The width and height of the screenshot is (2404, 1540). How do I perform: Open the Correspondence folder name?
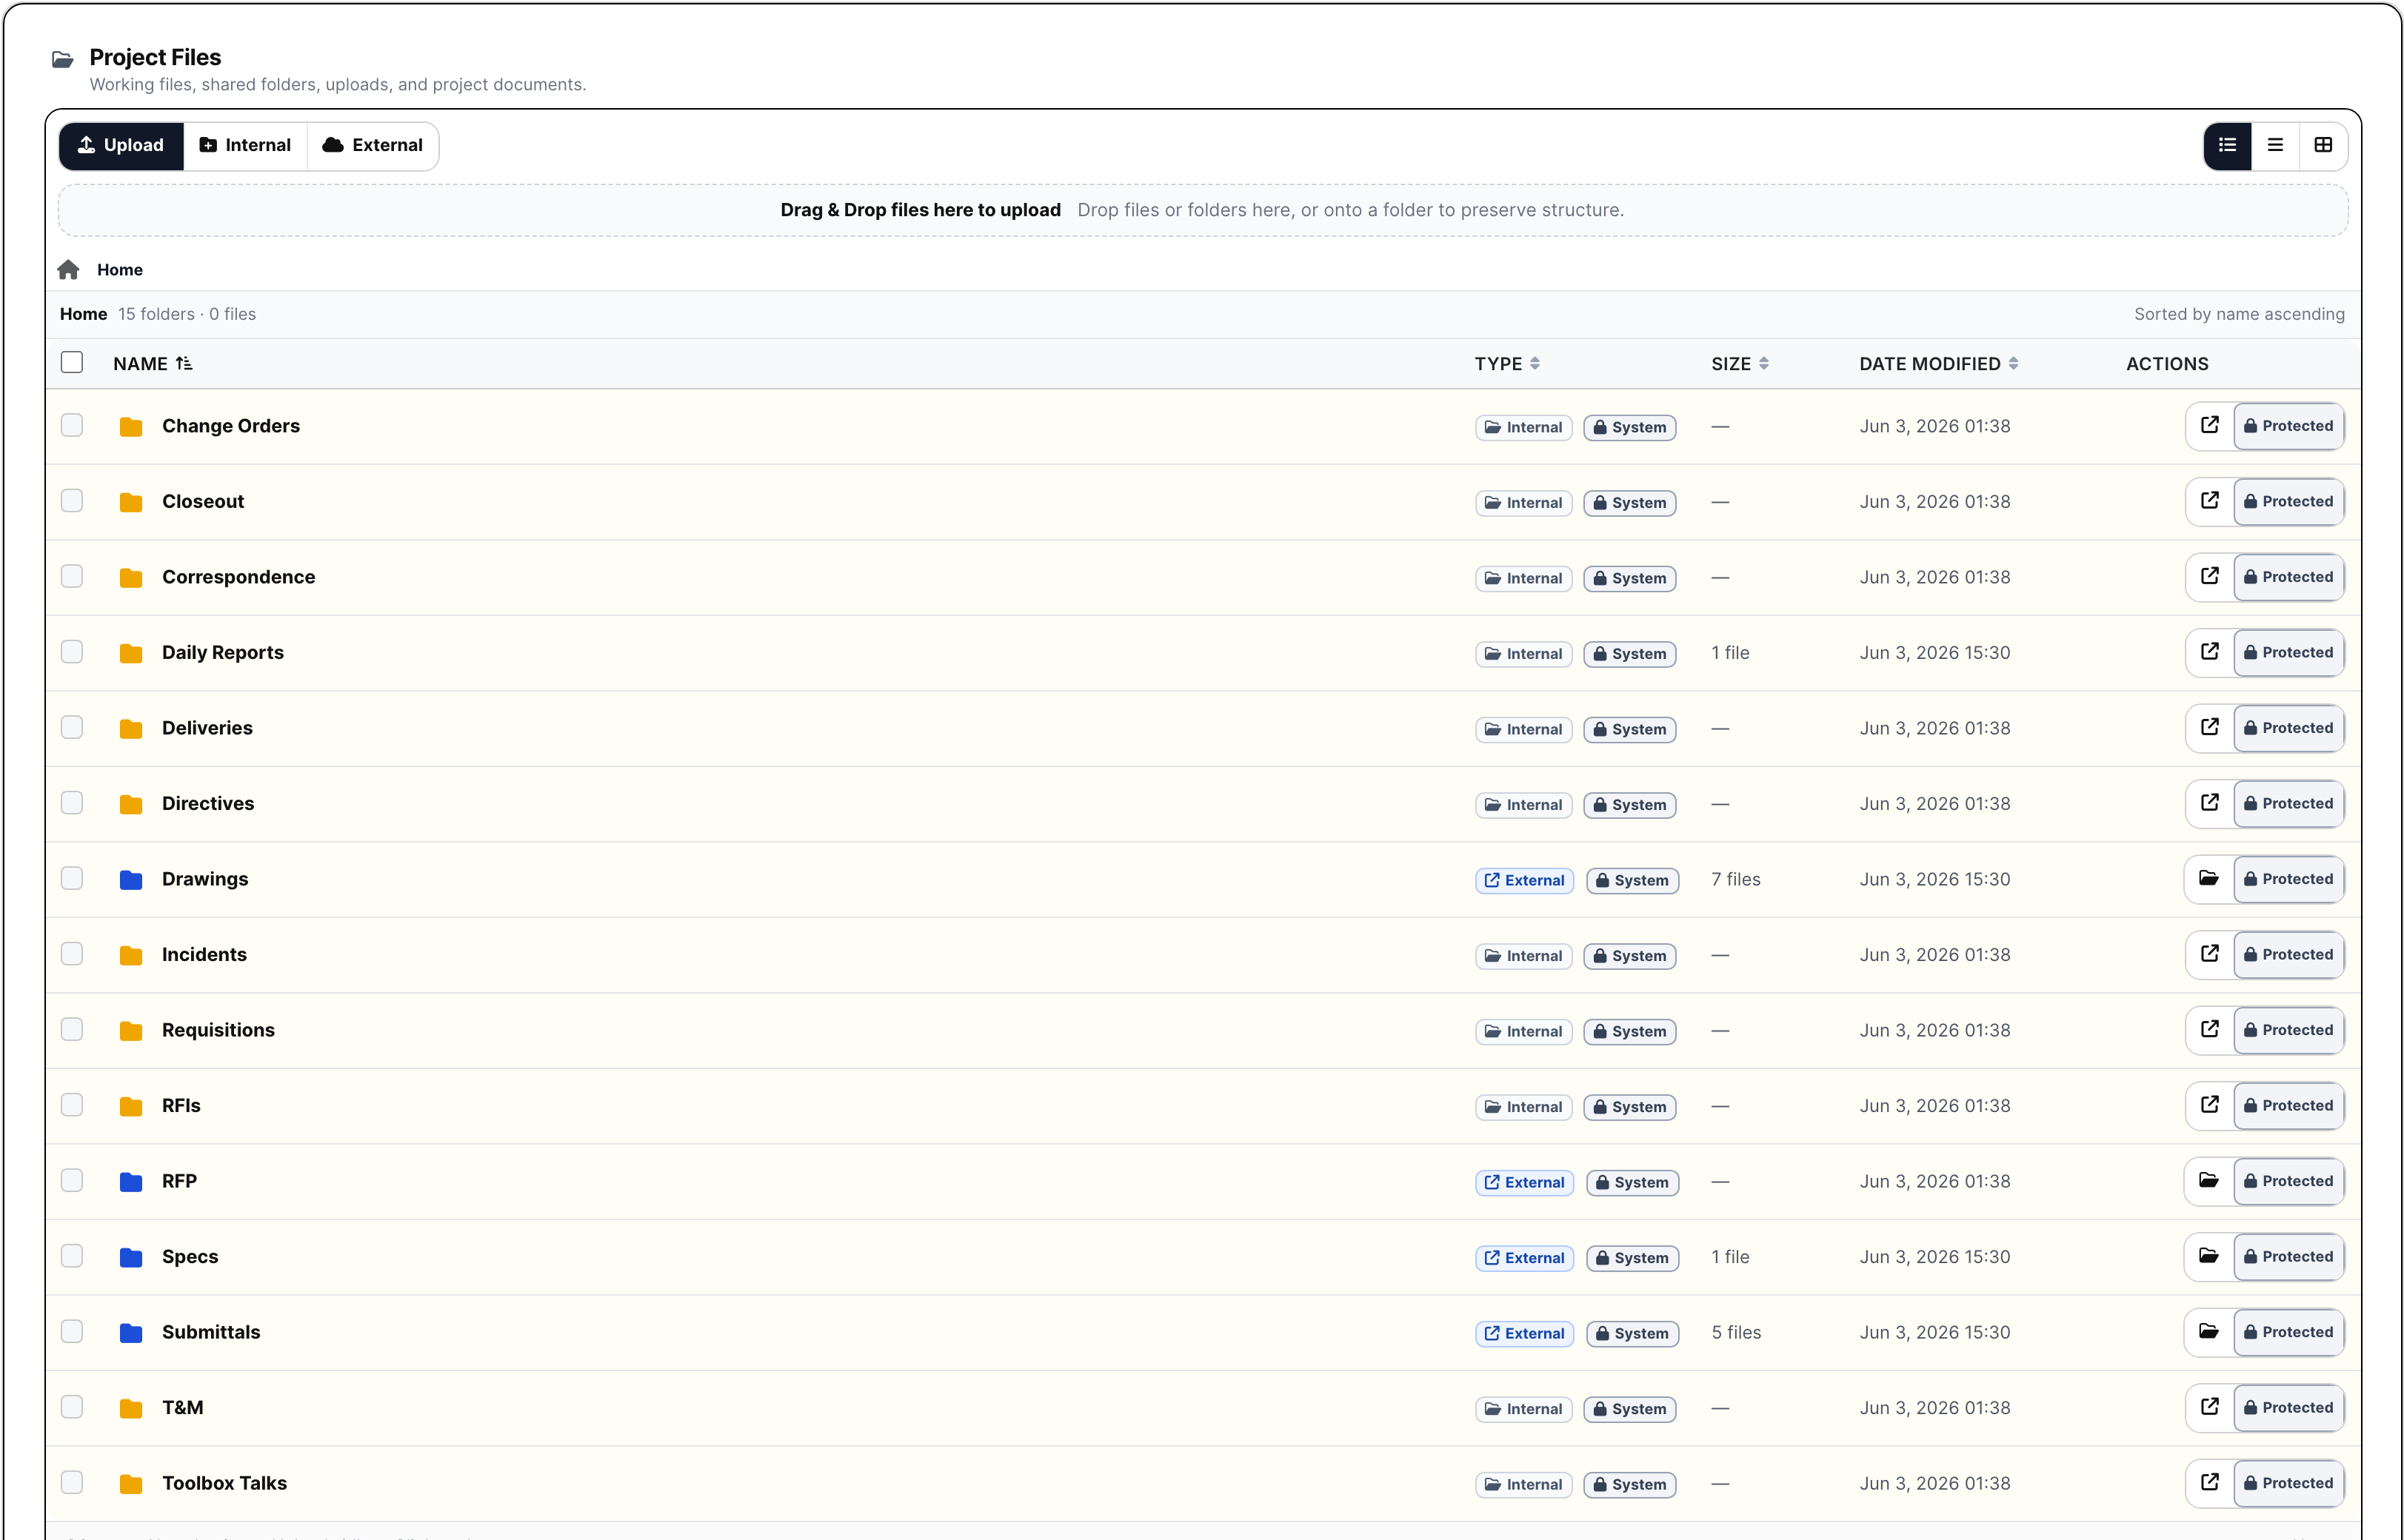(x=238, y=577)
